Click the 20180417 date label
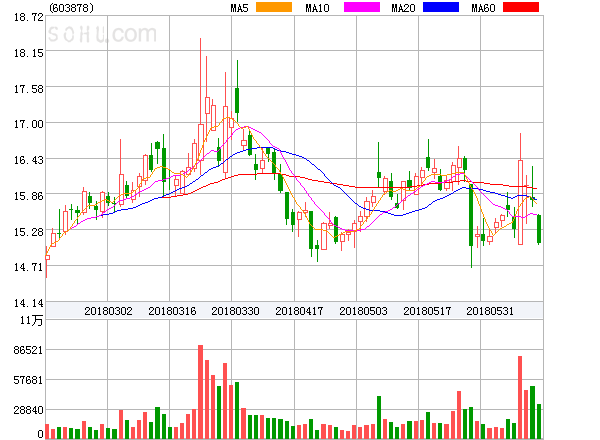 [x=299, y=311]
